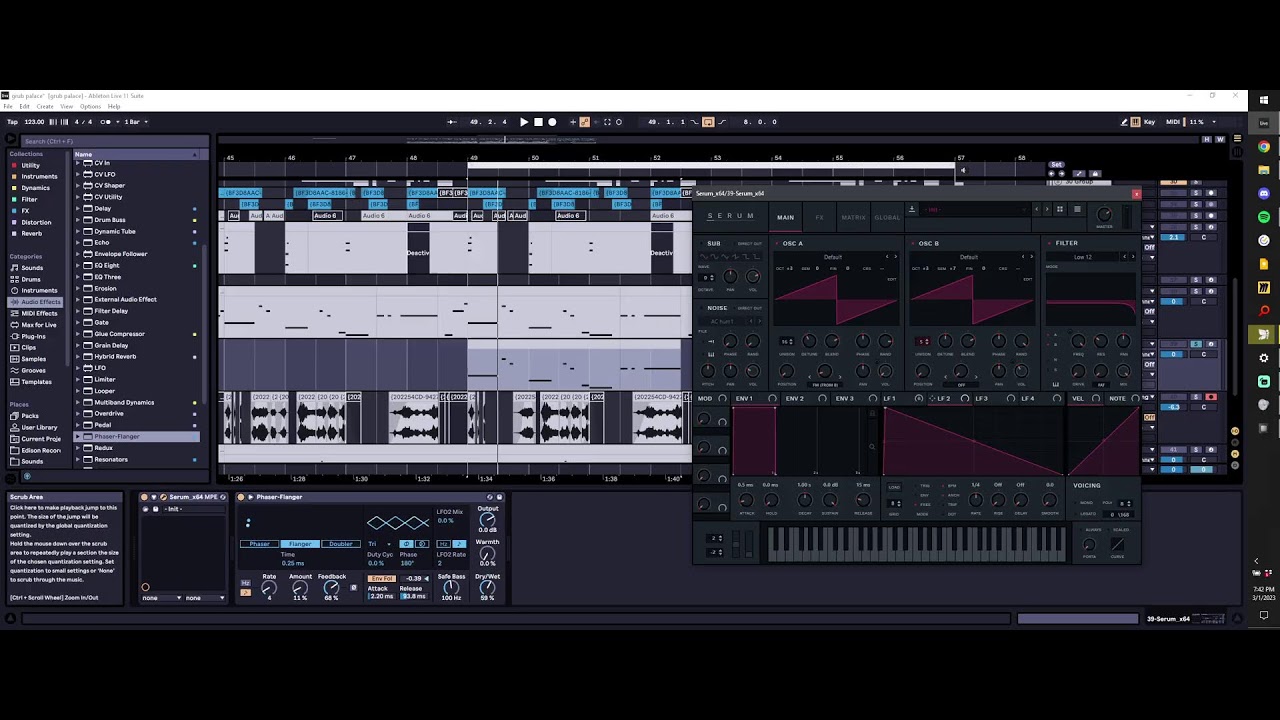
Task: Expand the Drum Buss device folder
Action: point(78,220)
